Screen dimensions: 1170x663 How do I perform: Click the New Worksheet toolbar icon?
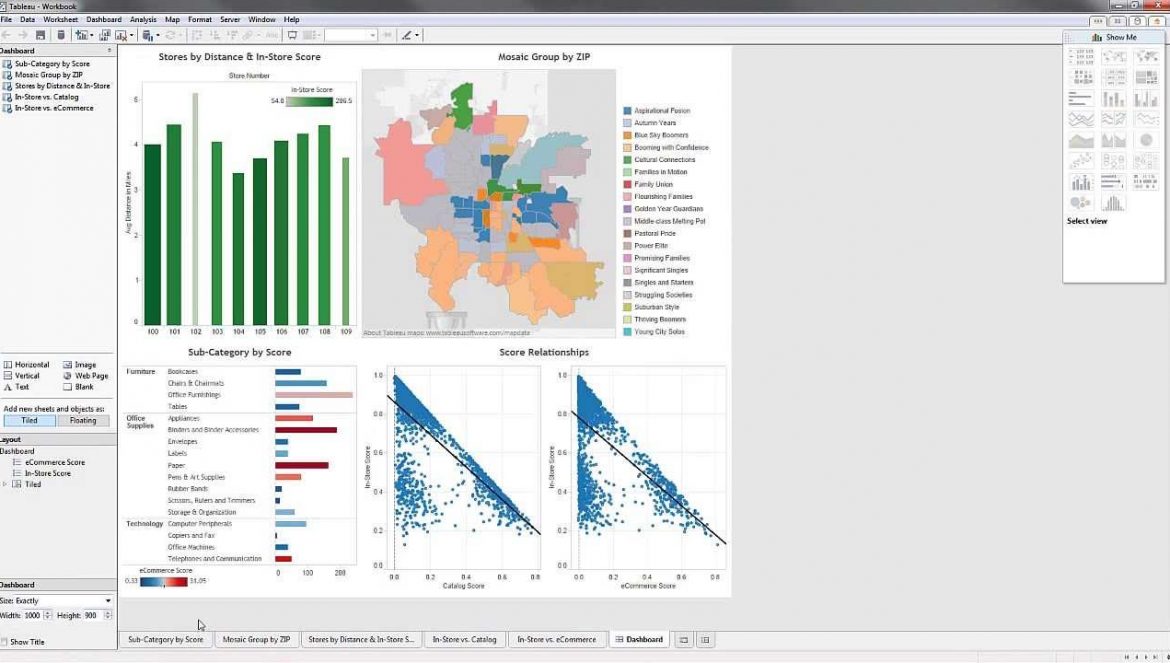84,33
